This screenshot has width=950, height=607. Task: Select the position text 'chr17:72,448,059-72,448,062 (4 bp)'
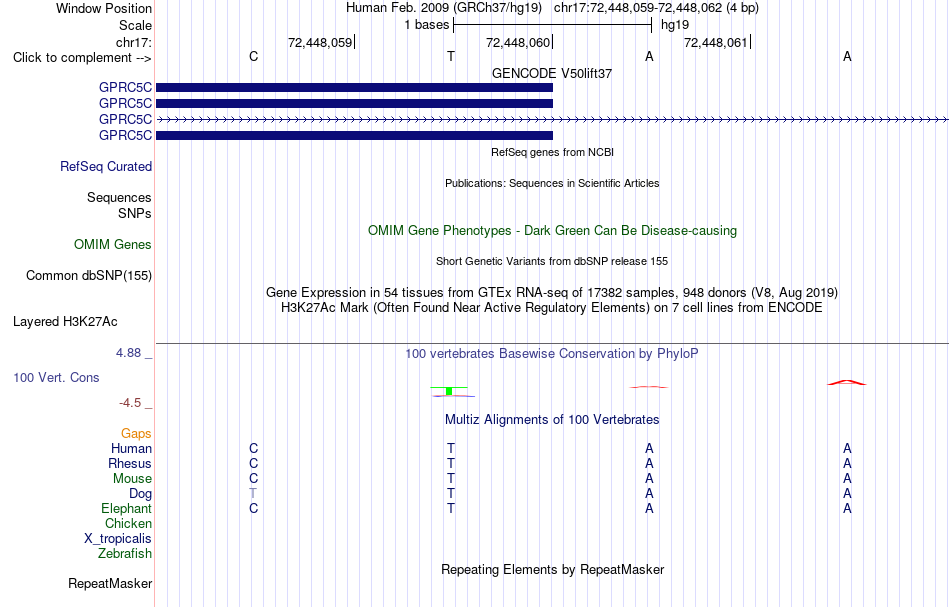coord(656,8)
